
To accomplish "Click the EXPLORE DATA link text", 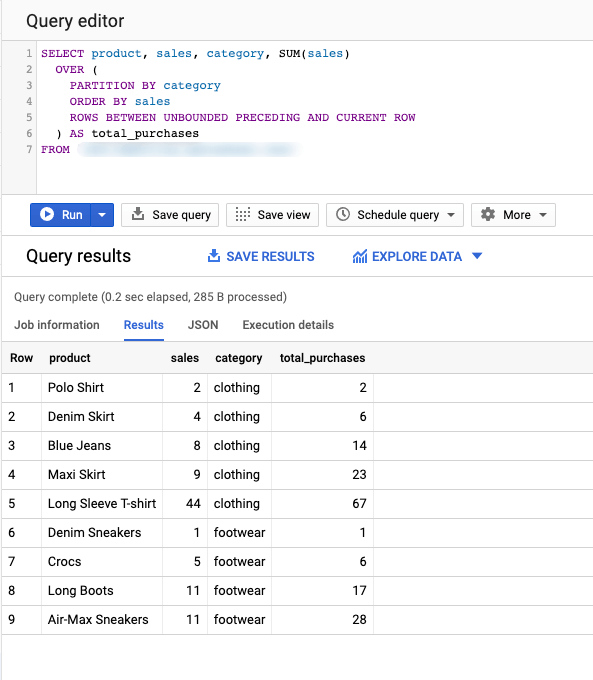I will [x=417, y=256].
